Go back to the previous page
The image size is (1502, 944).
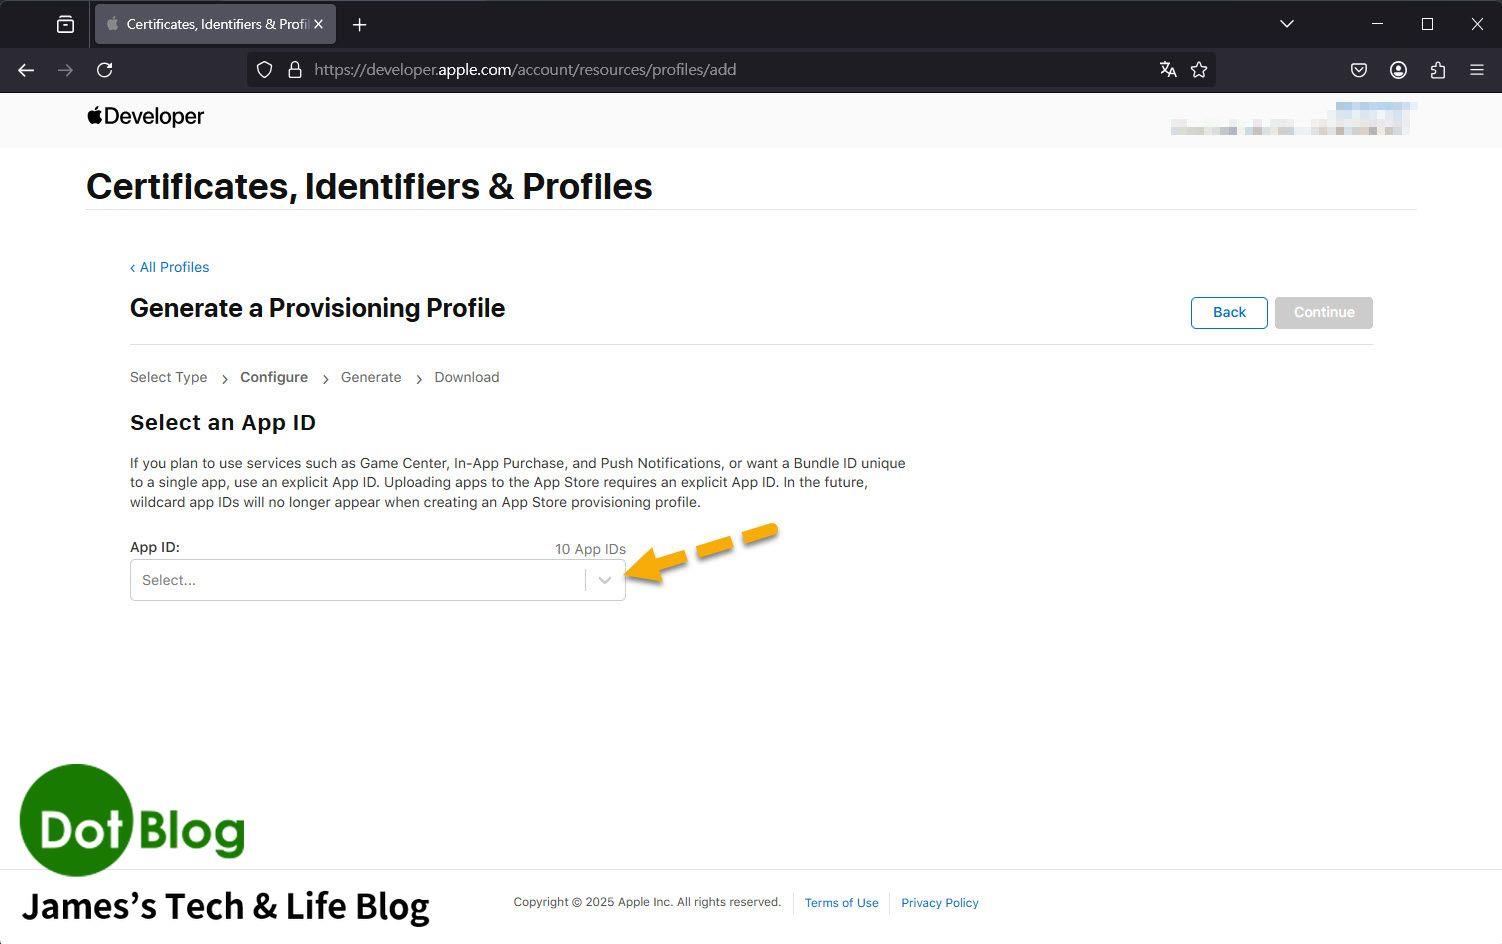point(26,70)
